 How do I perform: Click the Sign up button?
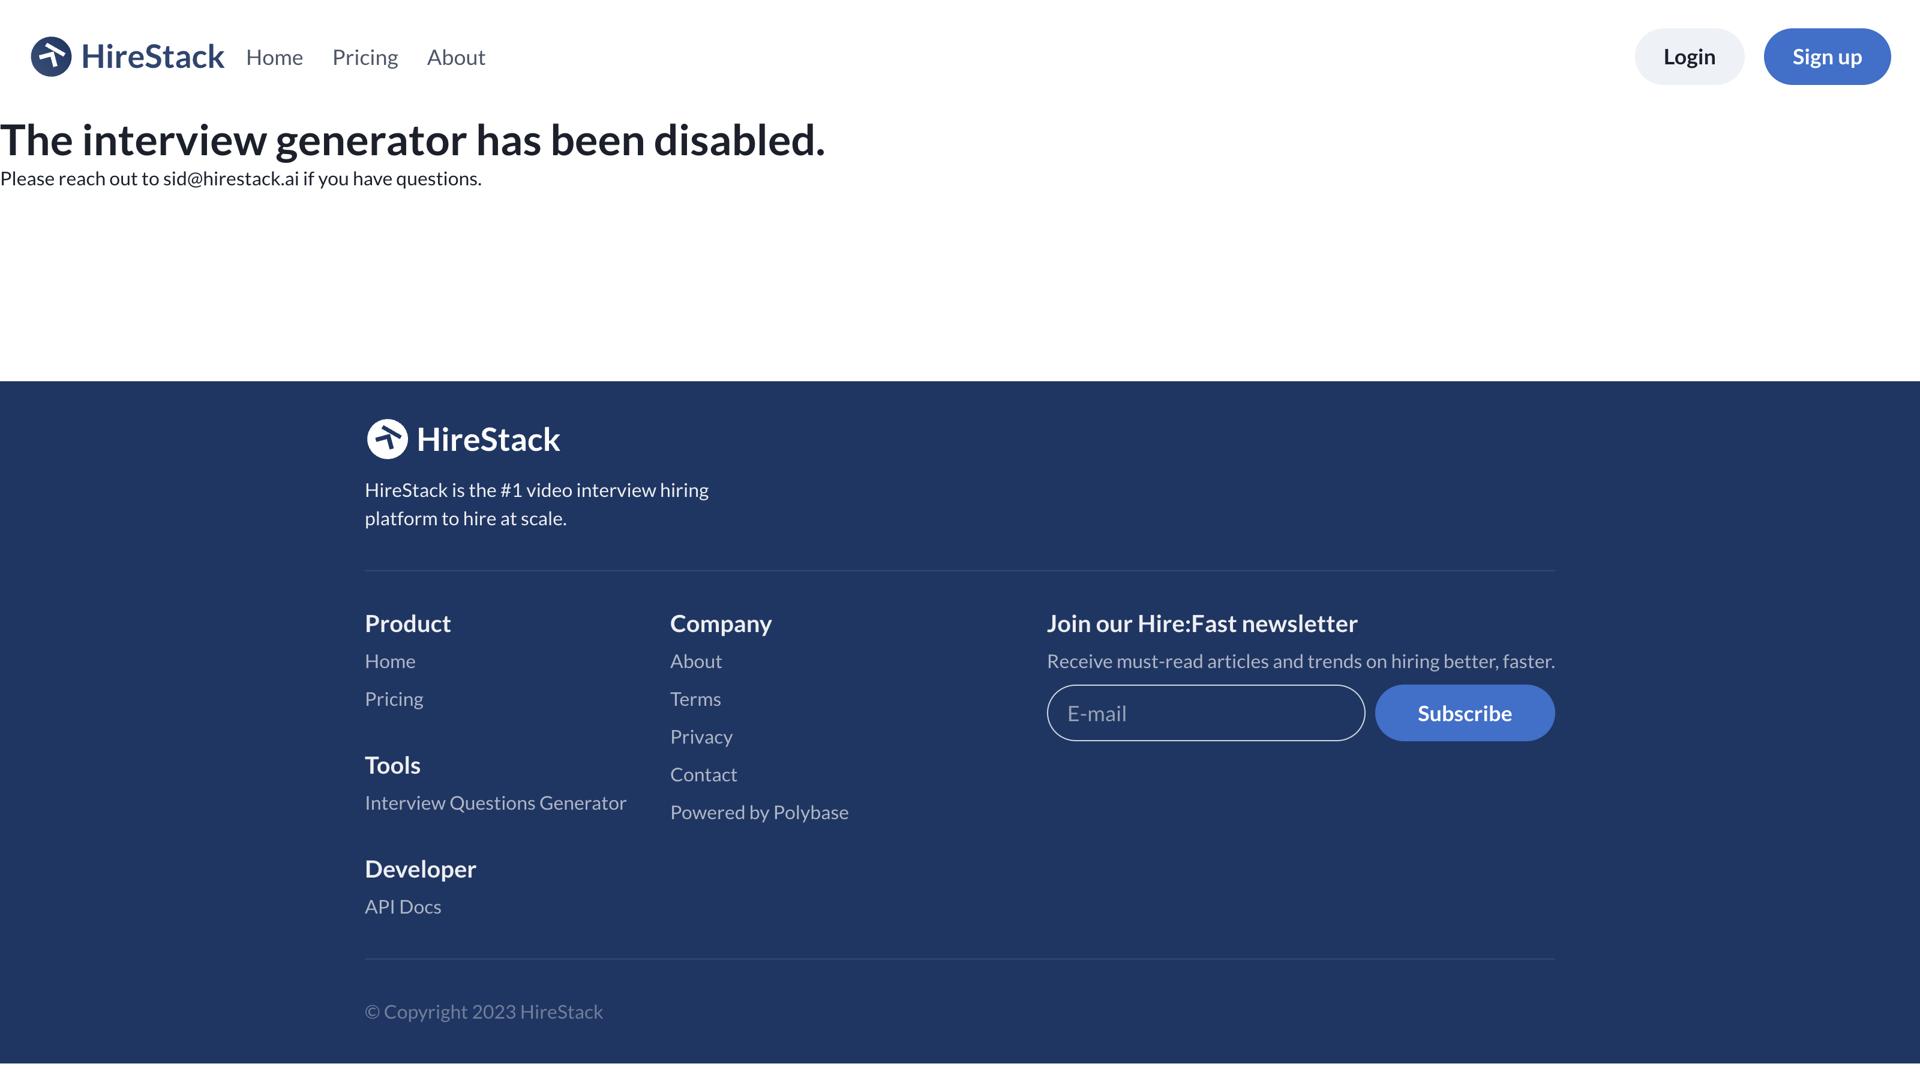coord(1826,57)
